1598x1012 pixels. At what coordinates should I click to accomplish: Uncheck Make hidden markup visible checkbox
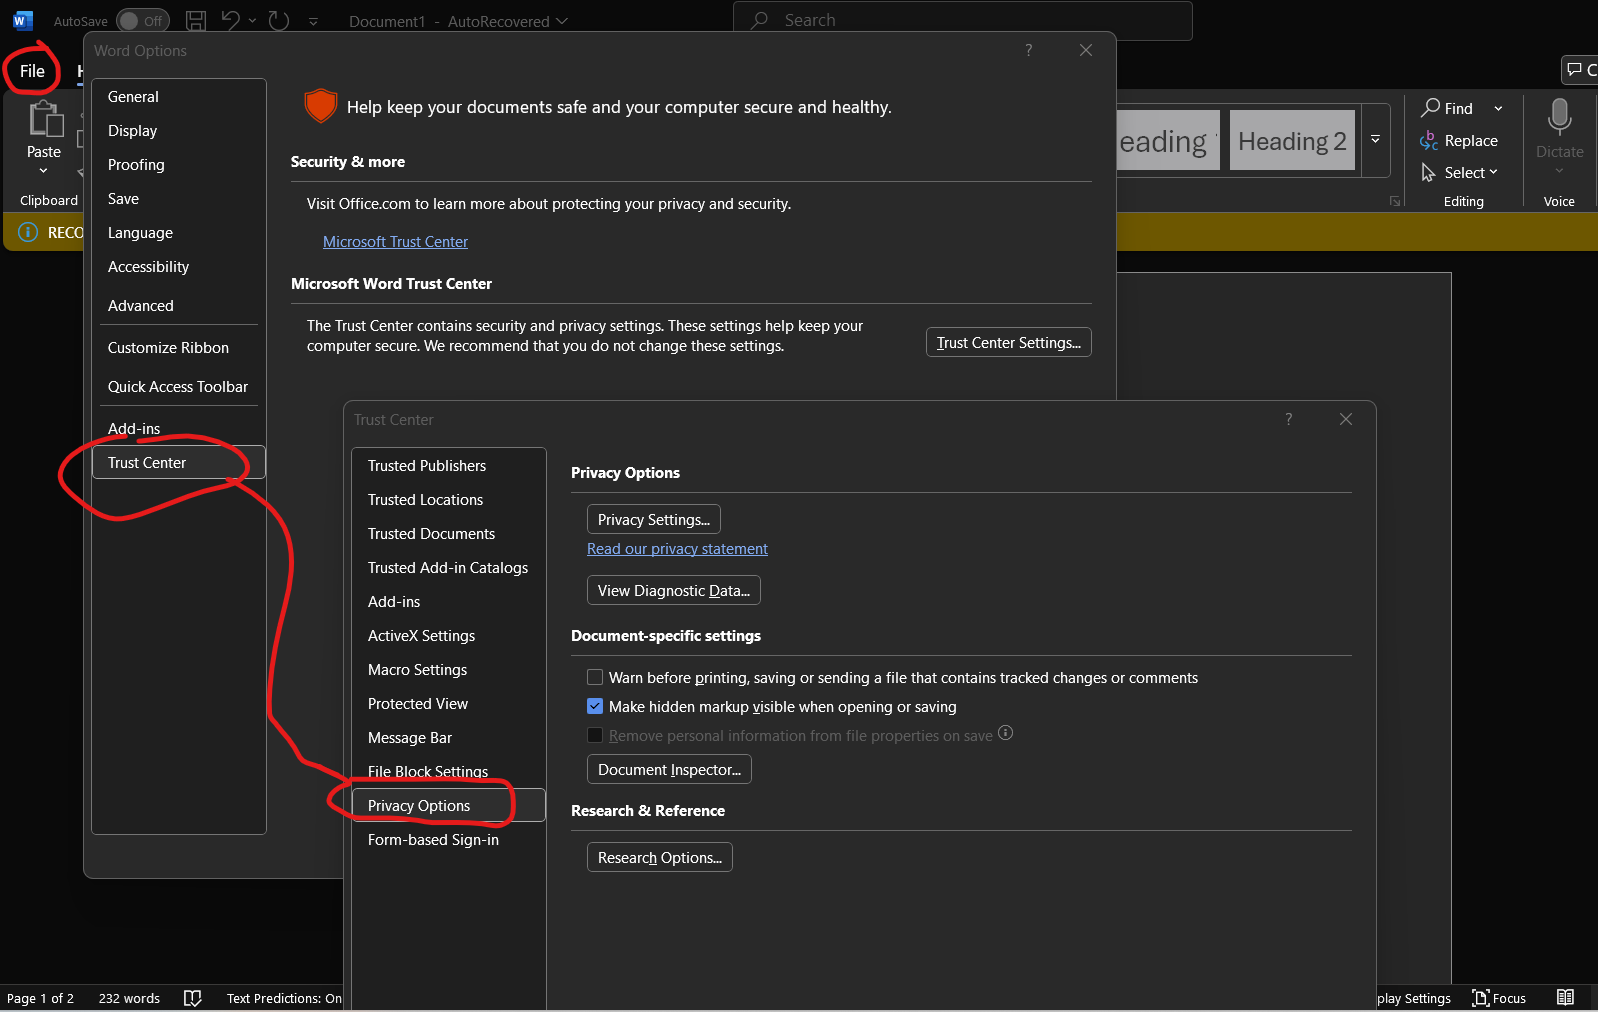(x=595, y=707)
